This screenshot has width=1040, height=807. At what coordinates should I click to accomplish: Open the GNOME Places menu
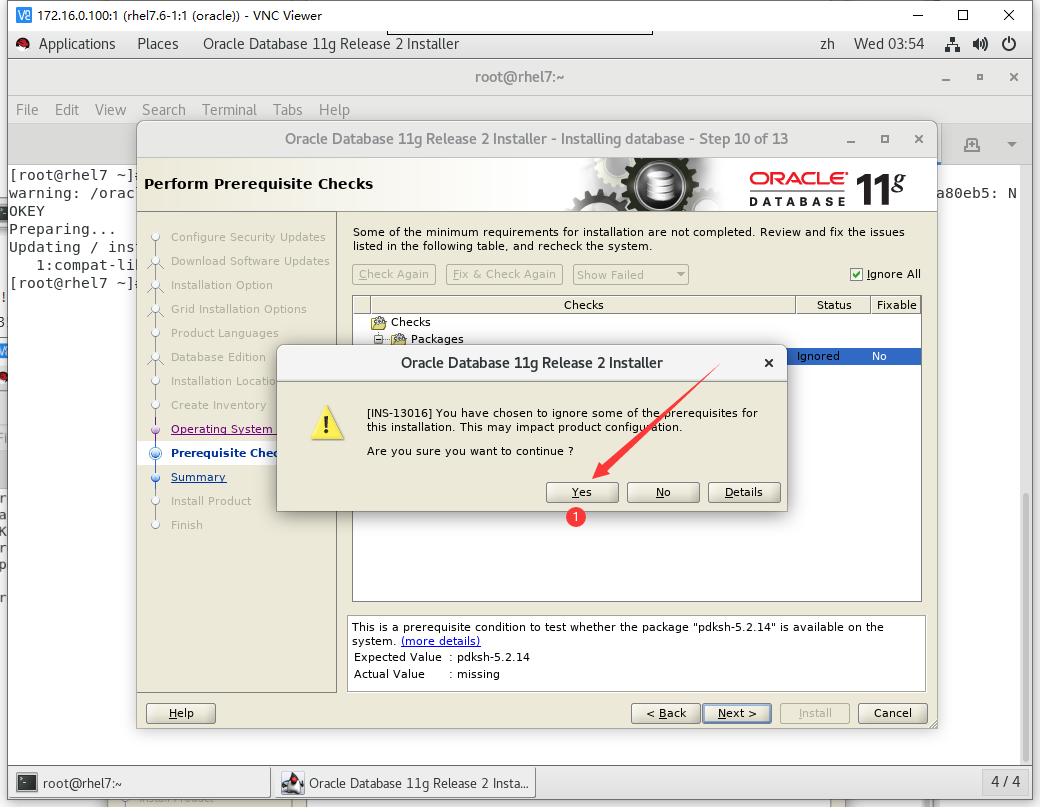tap(158, 44)
